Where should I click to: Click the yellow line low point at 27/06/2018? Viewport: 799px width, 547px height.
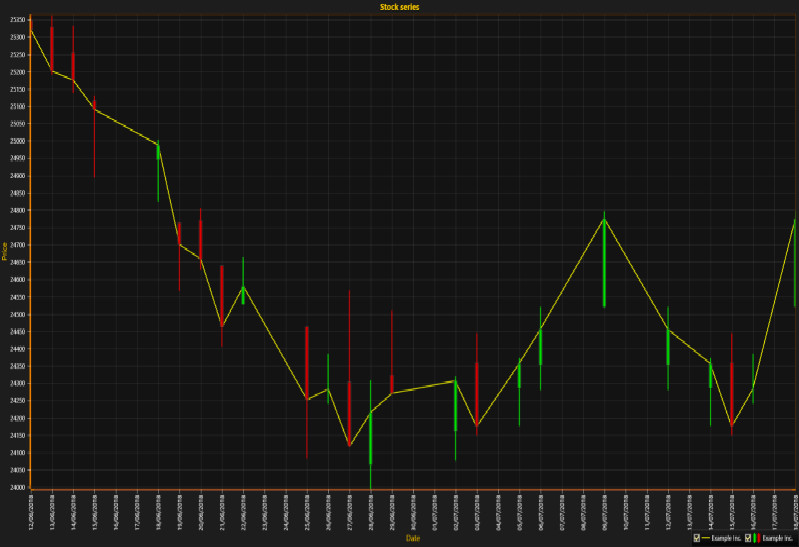pos(349,446)
